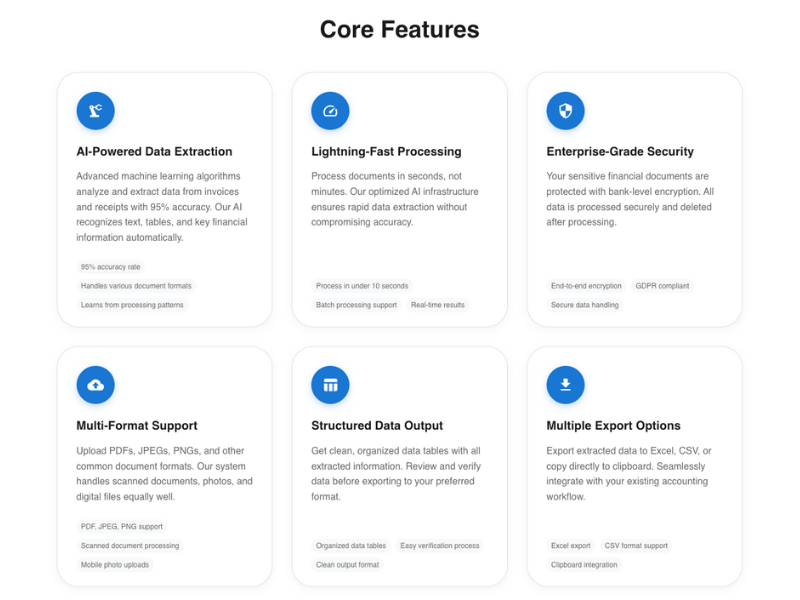Click the 'GDPR compliant' tag
800x600 pixels.
coord(662,286)
